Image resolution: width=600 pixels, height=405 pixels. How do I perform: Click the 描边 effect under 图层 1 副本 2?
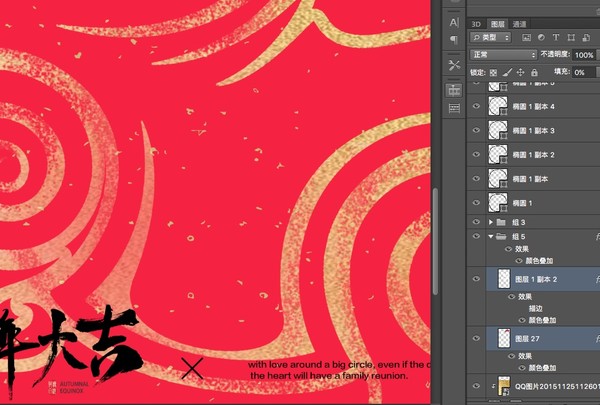tap(536, 309)
